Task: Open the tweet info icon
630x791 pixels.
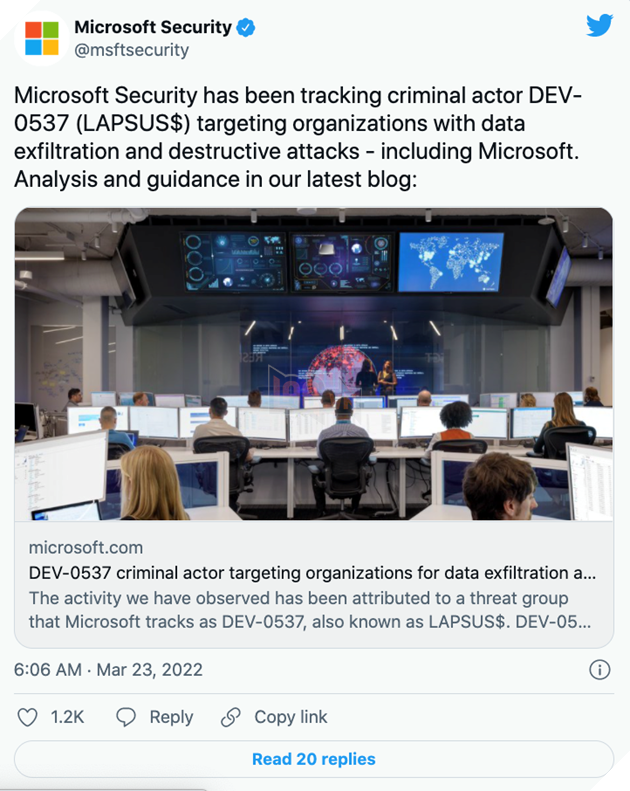Action: pyautogui.click(x=600, y=670)
